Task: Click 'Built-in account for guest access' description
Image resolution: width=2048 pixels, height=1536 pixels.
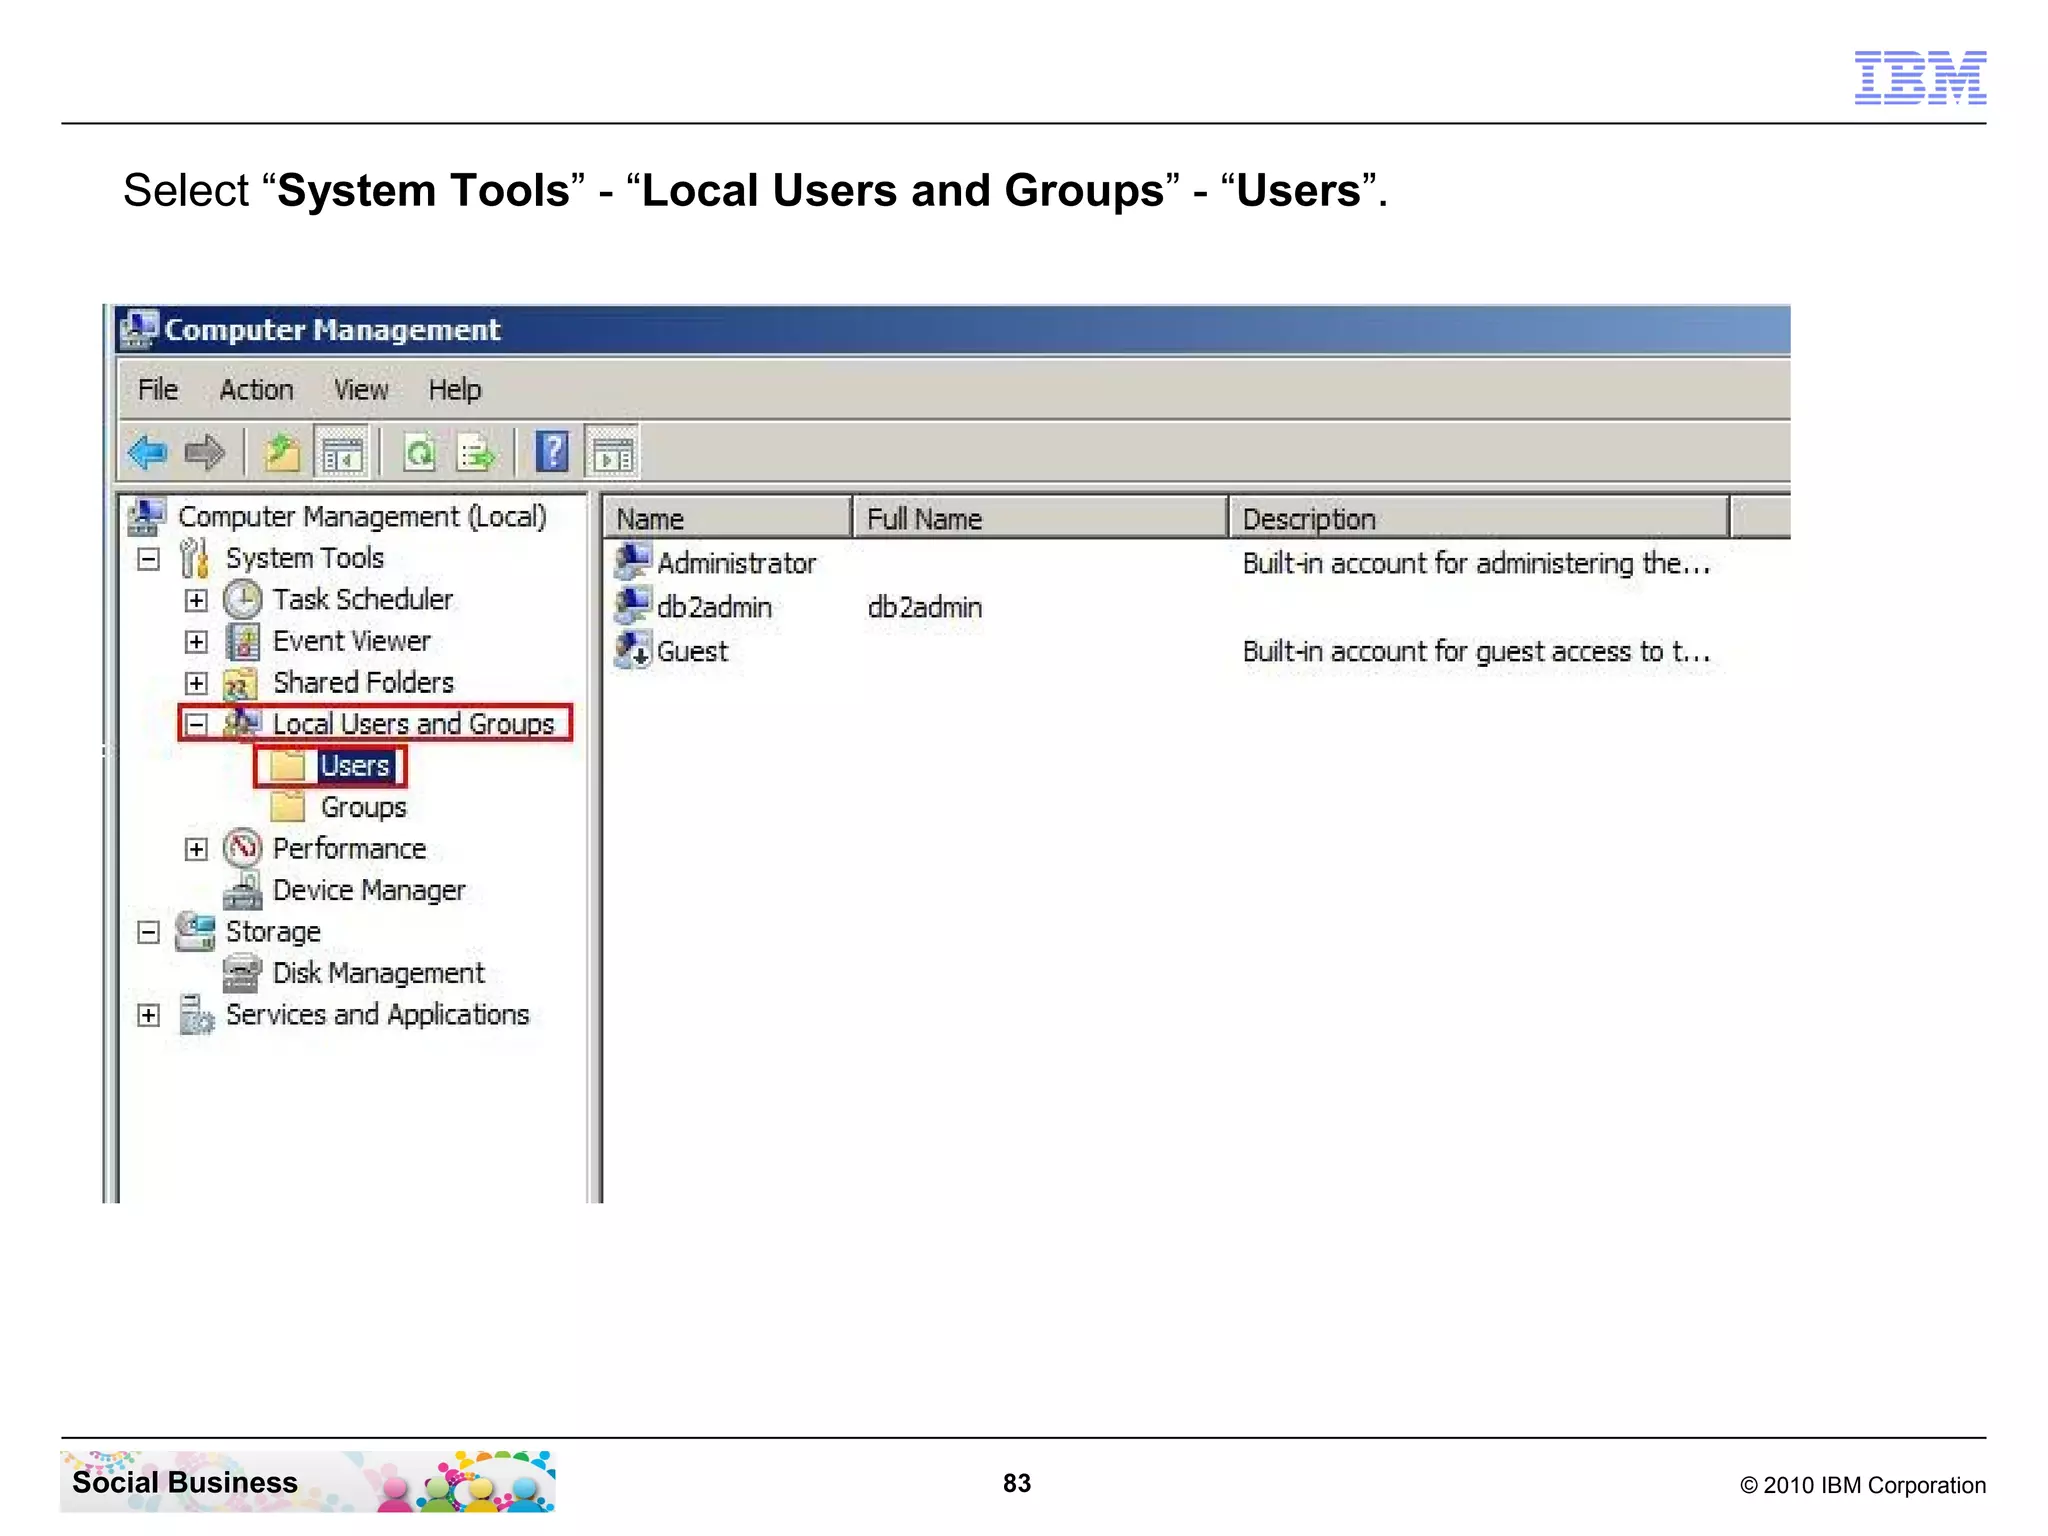Action: coord(1476,651)
